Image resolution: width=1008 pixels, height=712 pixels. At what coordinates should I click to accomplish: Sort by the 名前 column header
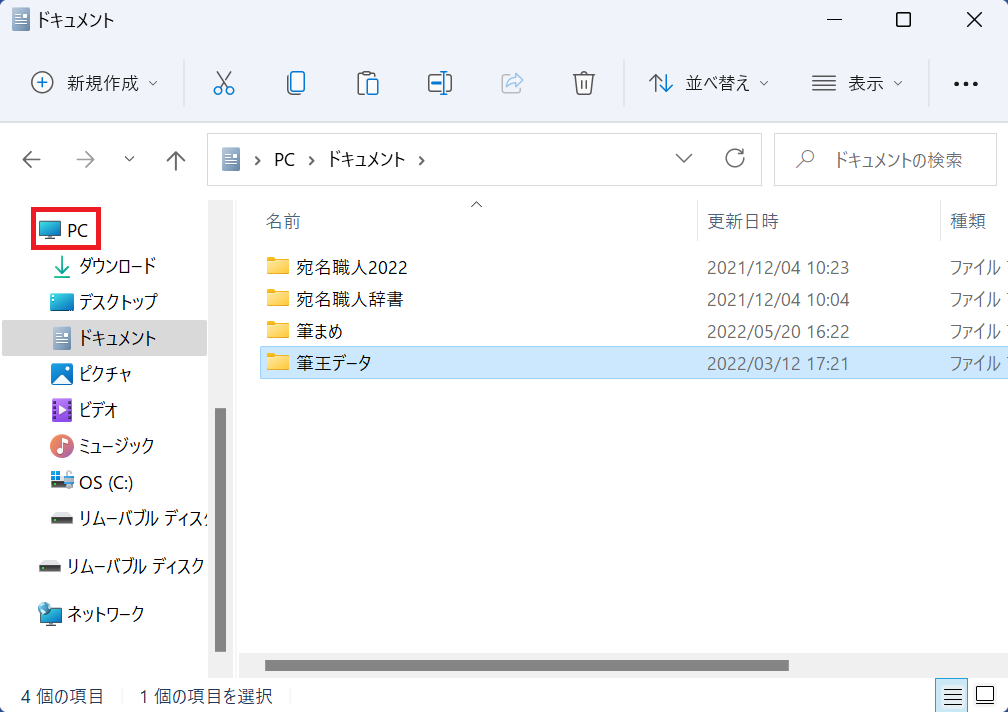[x=283, y=222]
